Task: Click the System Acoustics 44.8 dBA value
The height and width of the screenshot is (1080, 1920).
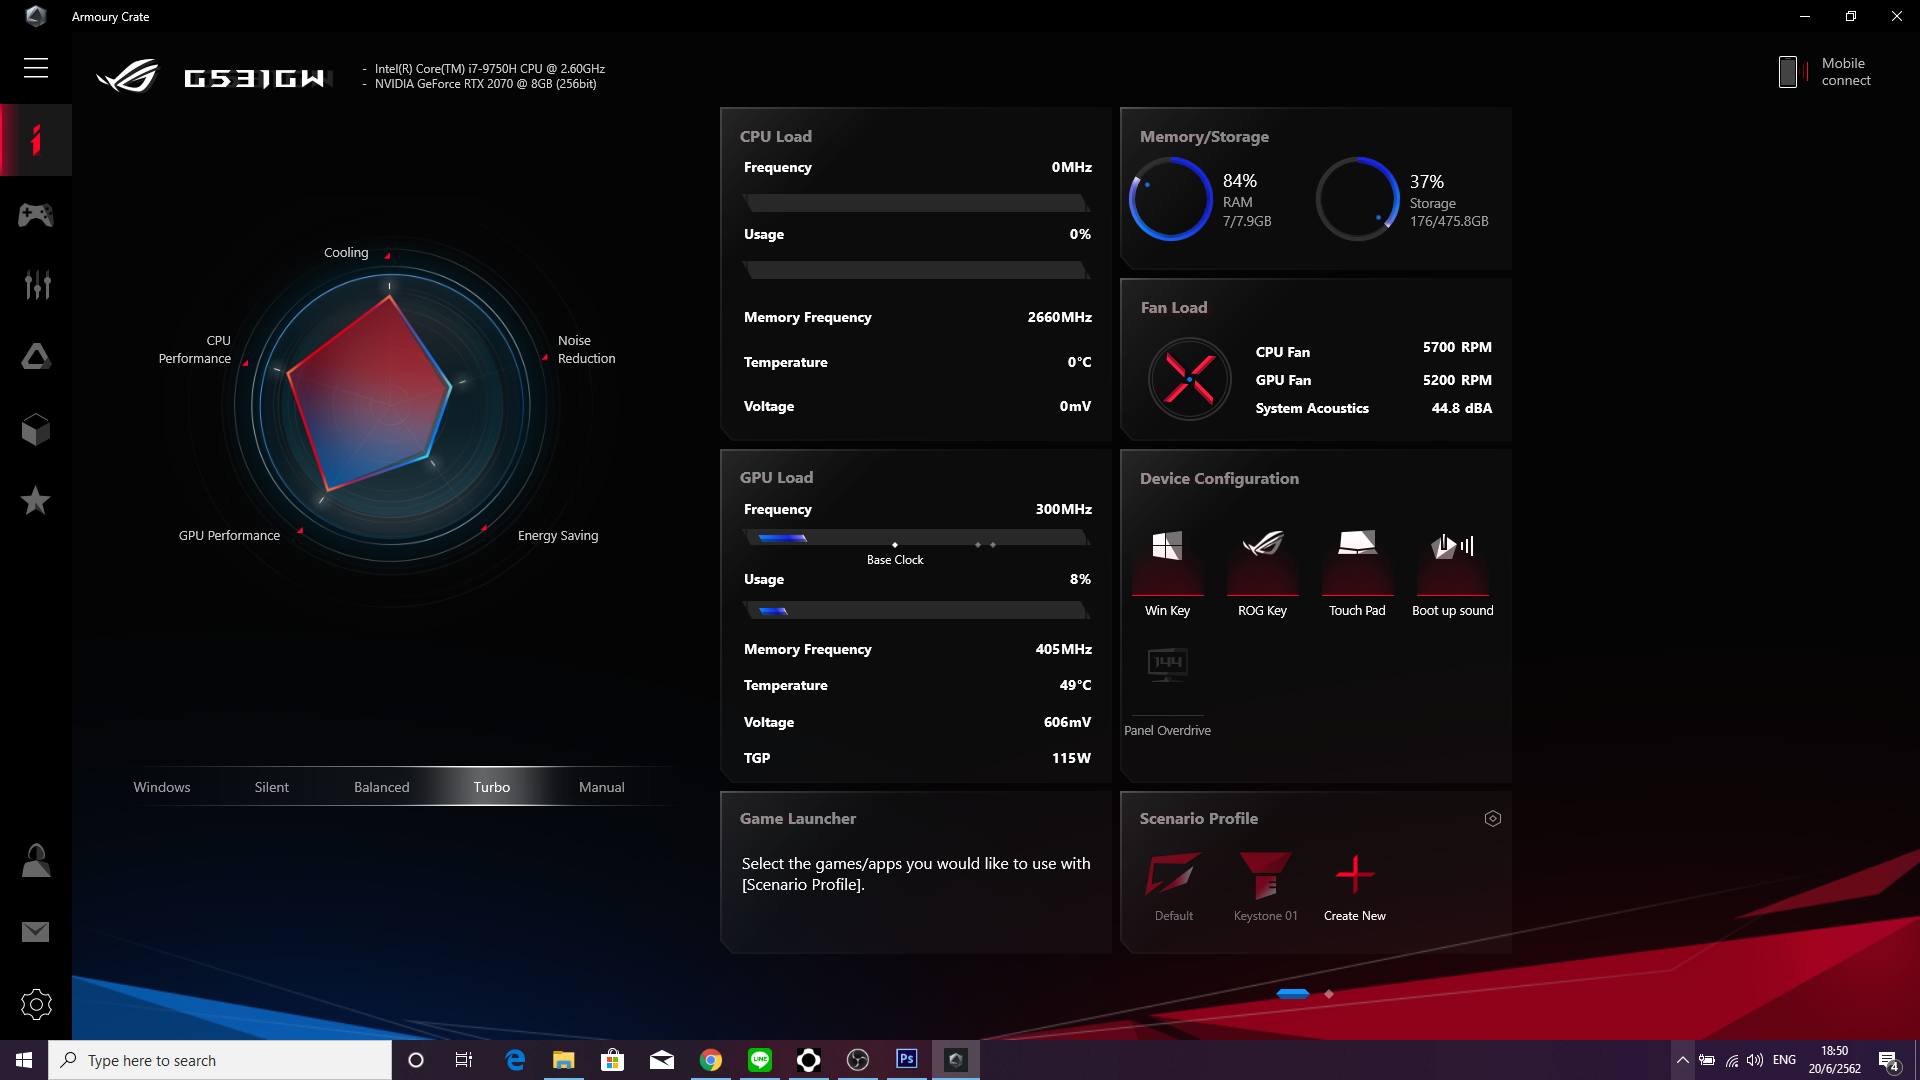Action: pos(1461,408)
